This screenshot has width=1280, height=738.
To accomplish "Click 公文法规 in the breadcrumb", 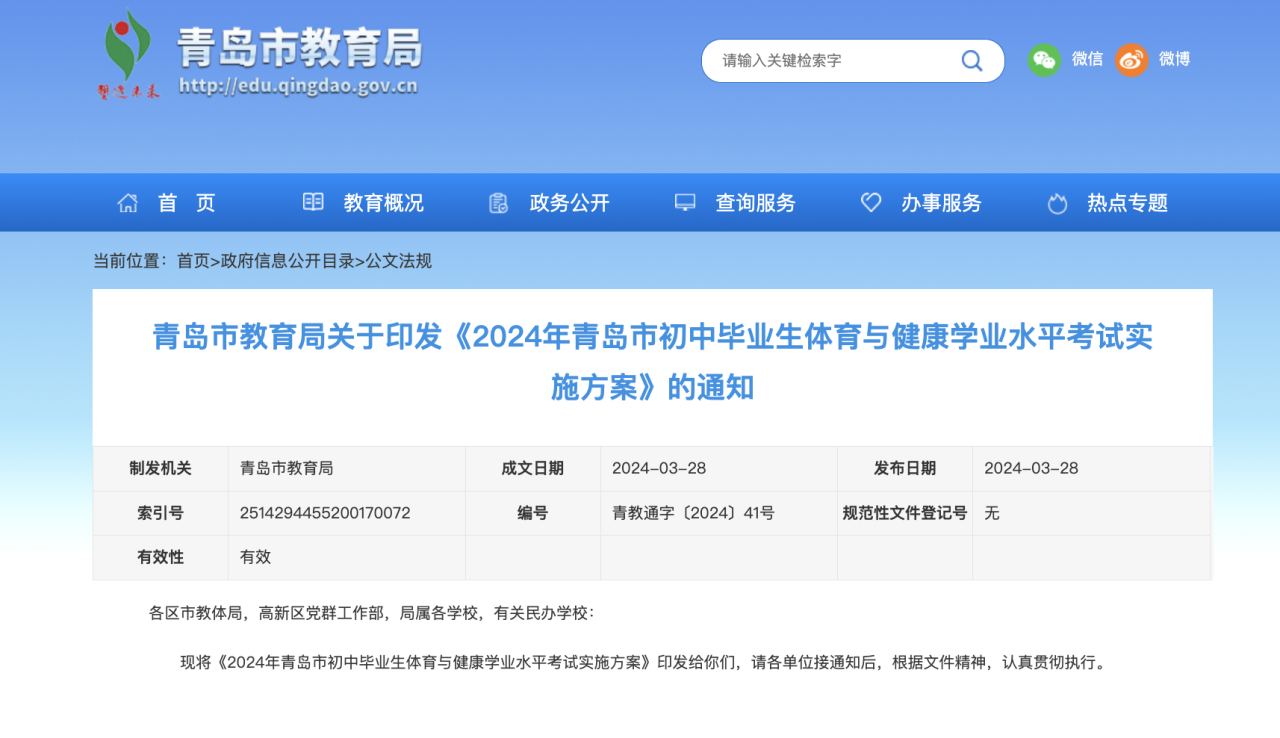I will click(399, 261).
